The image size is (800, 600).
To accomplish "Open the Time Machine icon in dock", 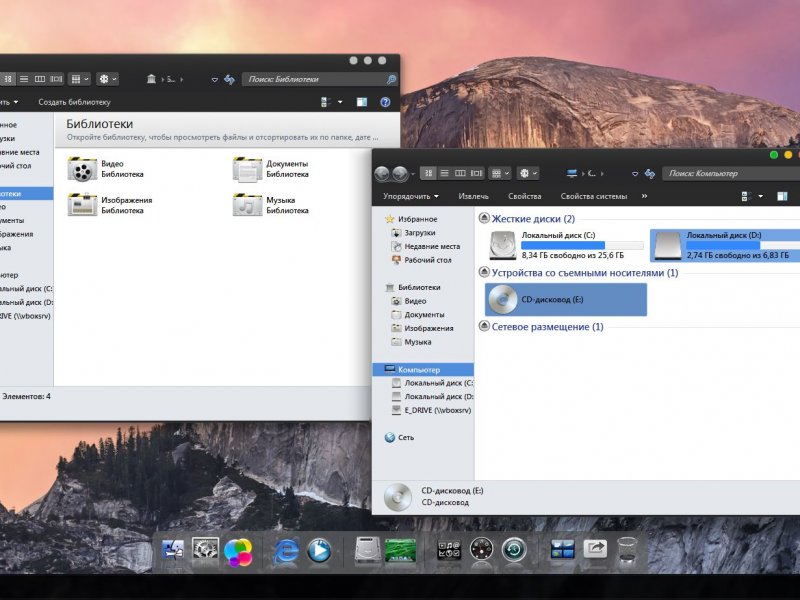I will pos(514,551).
